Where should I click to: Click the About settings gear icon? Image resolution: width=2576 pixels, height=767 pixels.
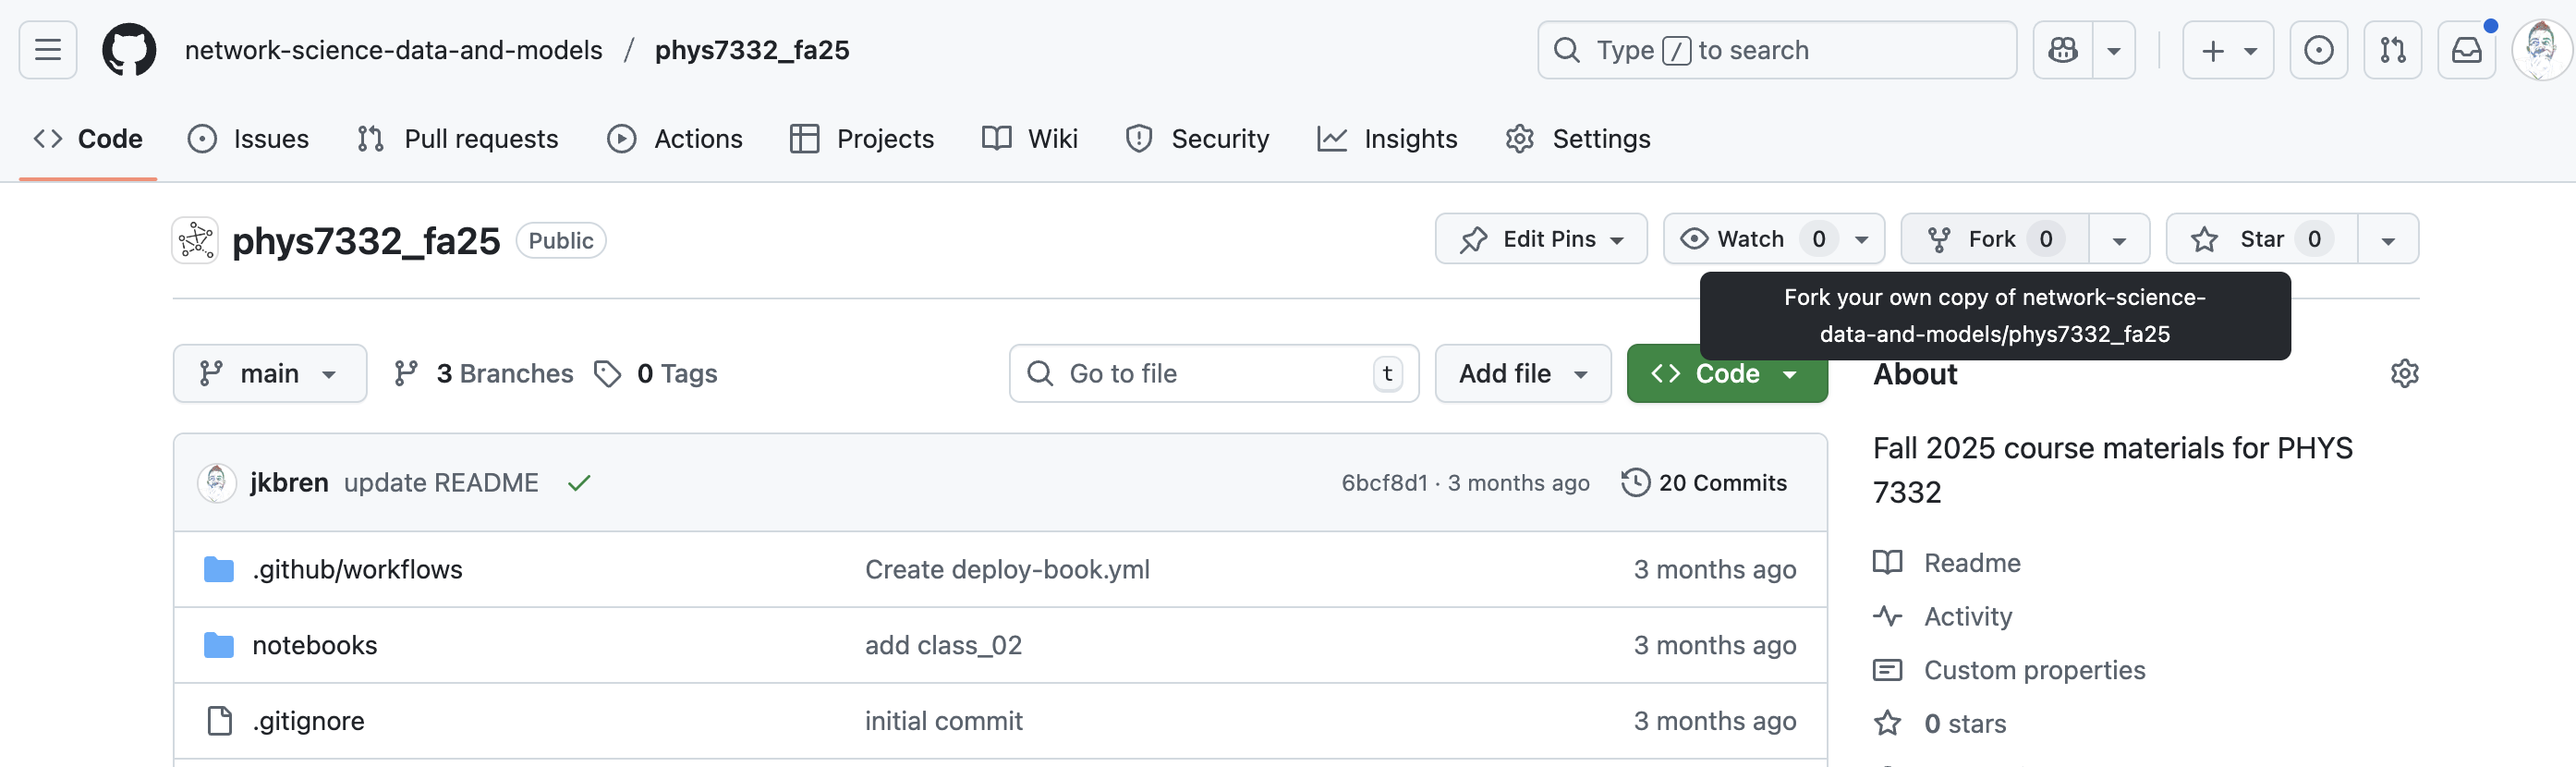tap(2404, 373)
